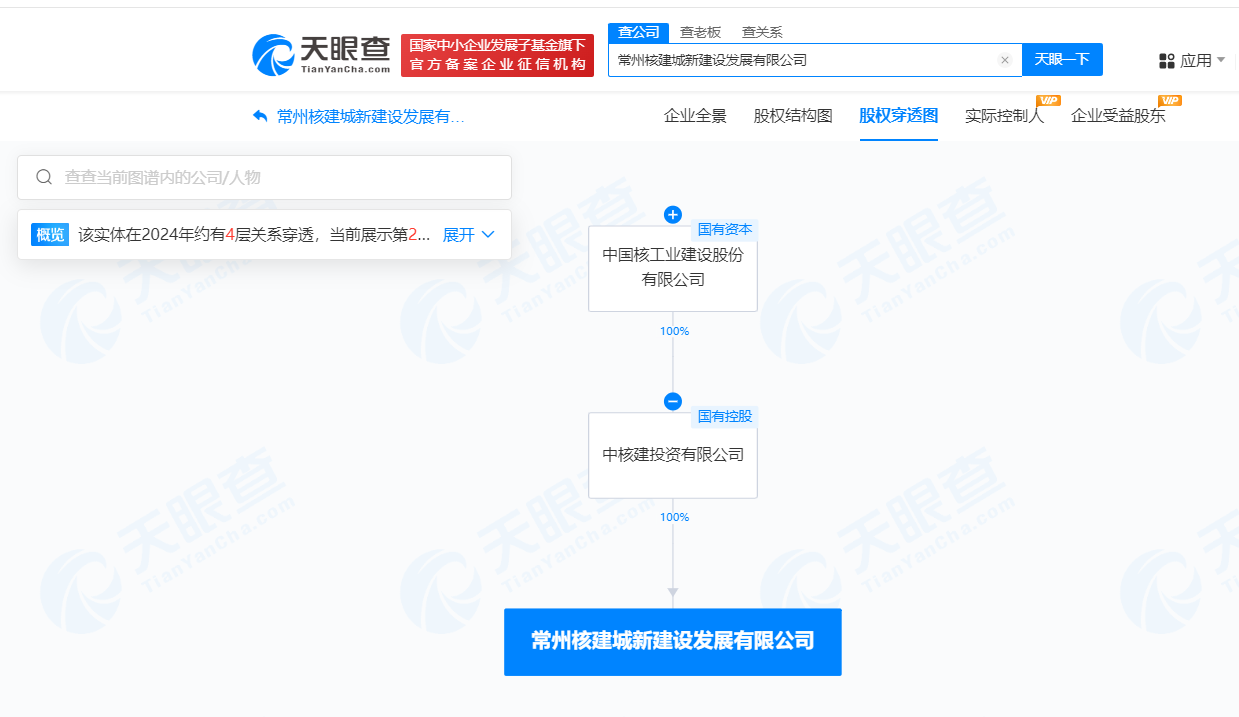The width and height of the screenshot is (1239, 717).
Task: Open the 企业全景 tab
Action: 695,116
